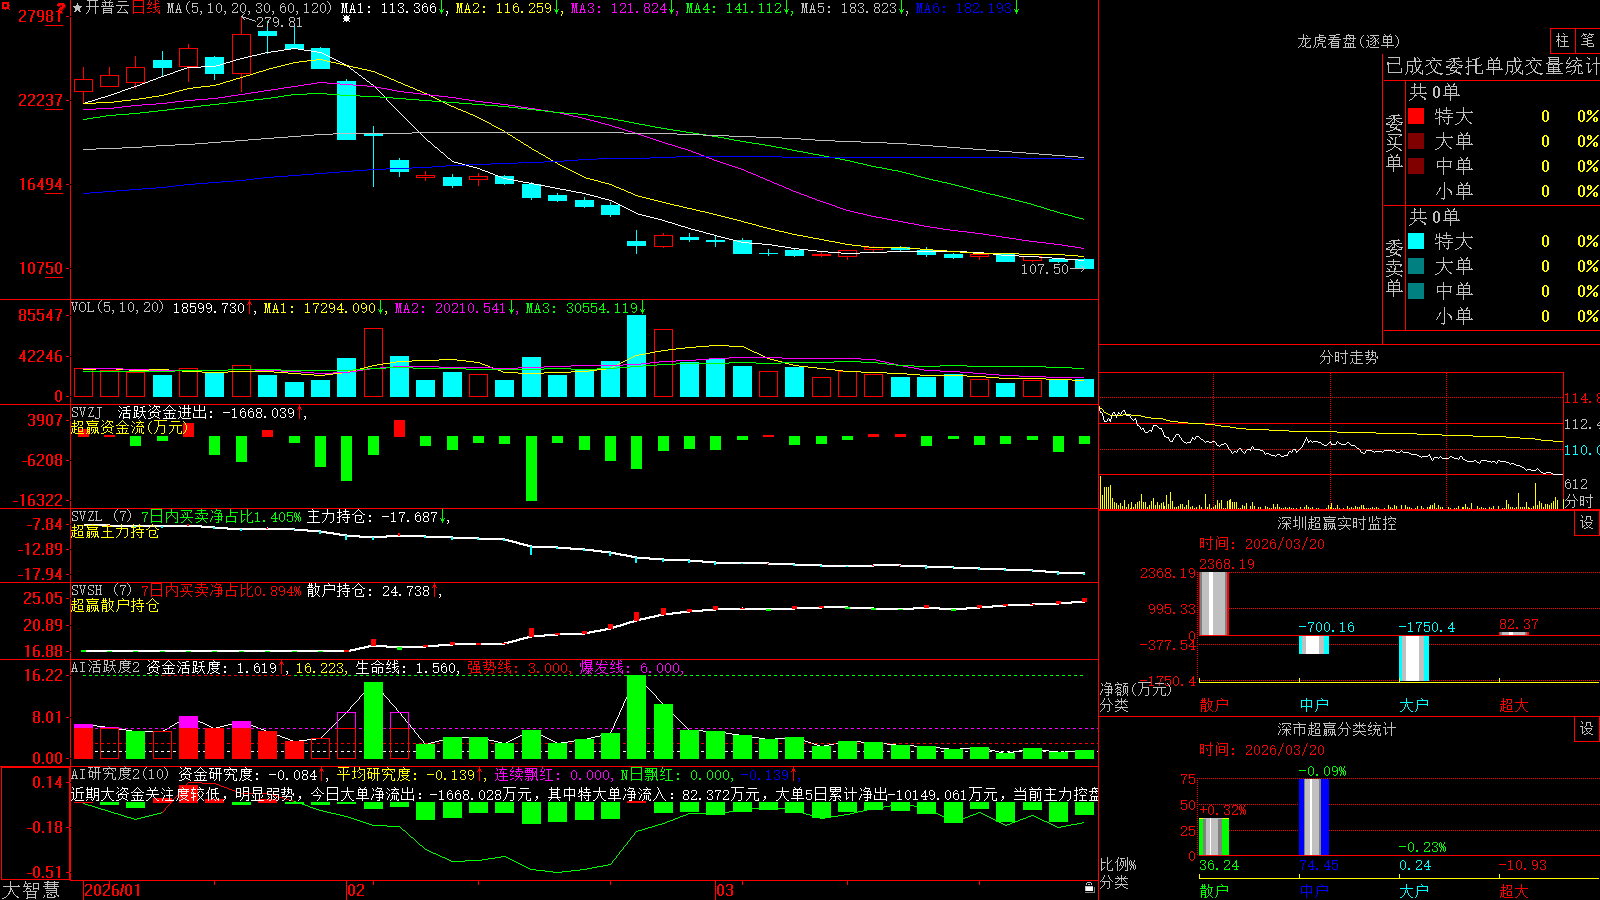Click the 大智慧 logo at bottom-left

[31, 889]
